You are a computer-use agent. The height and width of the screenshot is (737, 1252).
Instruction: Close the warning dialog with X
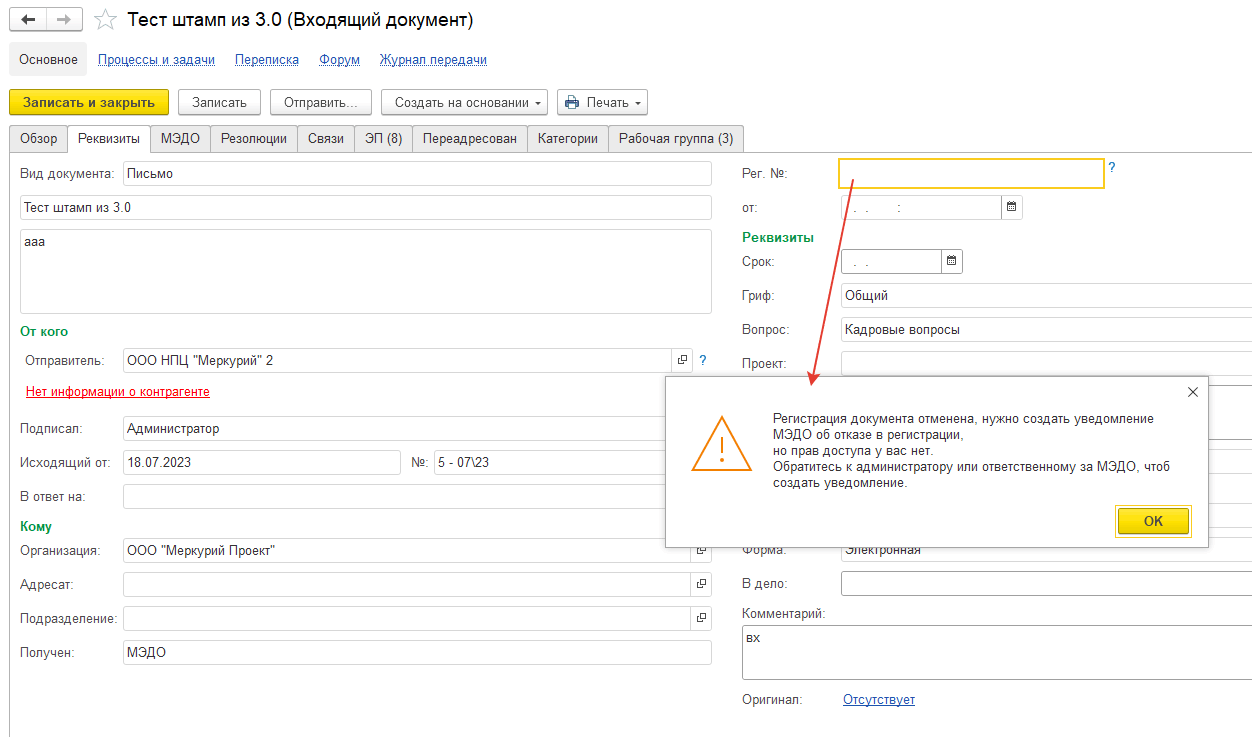pyautogui.click(x=1192, y=393)
